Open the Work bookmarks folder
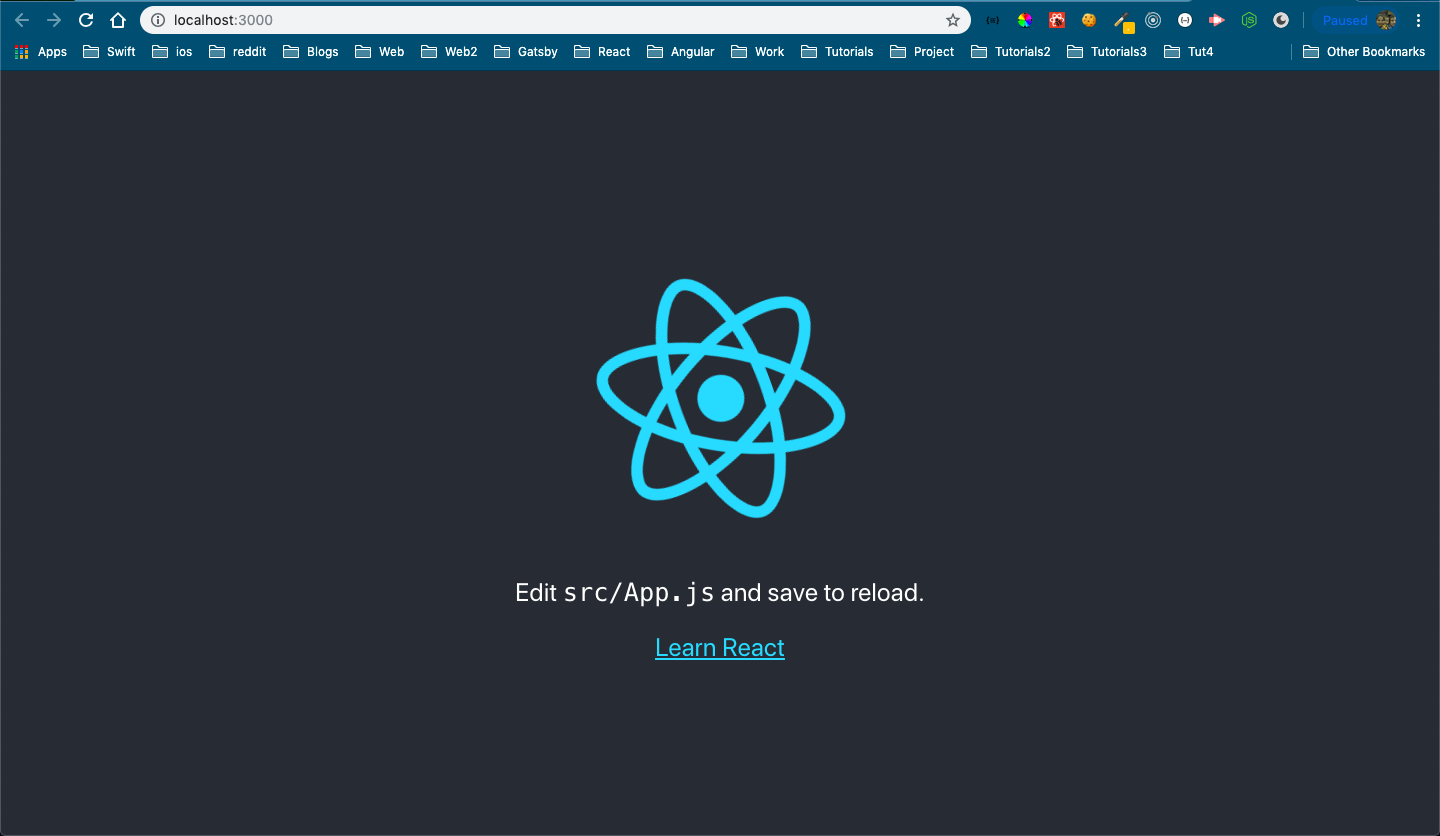This screenshot has height=836, width=1440. pyautogui.click(x=757, y=52)
